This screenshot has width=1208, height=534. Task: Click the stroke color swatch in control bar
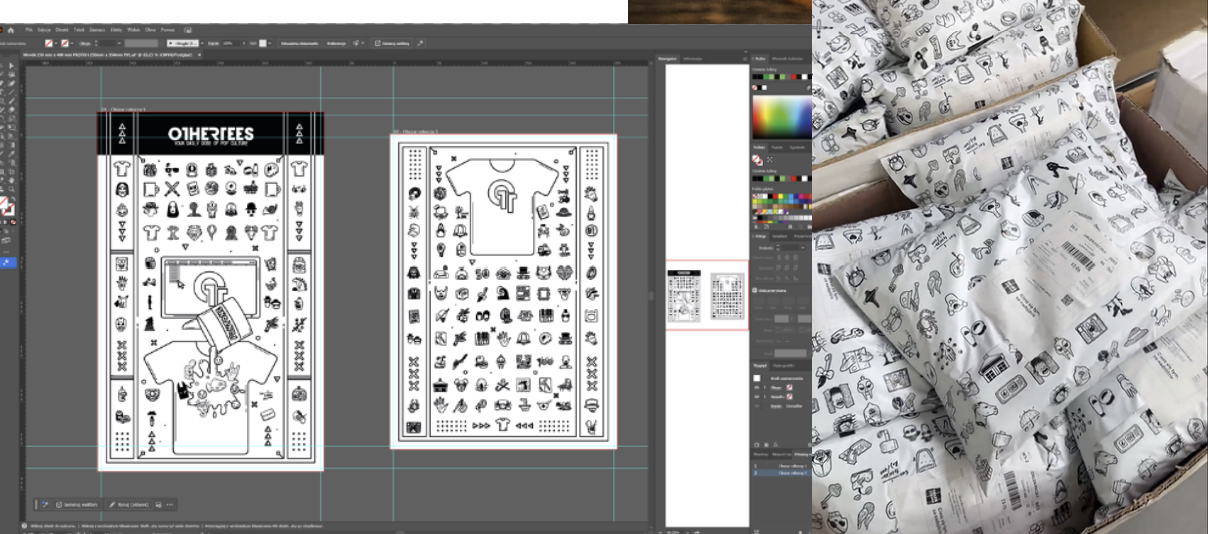pos(65,44)
